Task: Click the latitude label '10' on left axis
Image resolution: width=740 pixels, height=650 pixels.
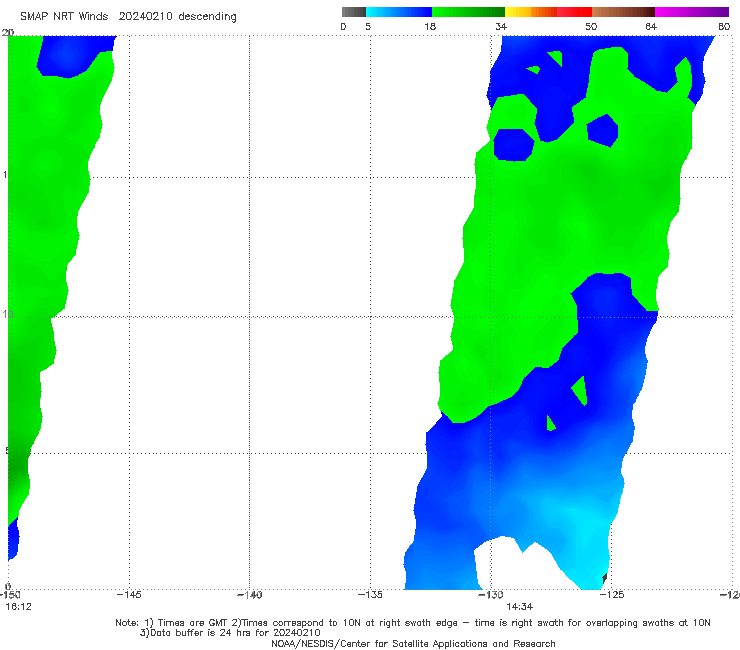Action: (7, 314)
